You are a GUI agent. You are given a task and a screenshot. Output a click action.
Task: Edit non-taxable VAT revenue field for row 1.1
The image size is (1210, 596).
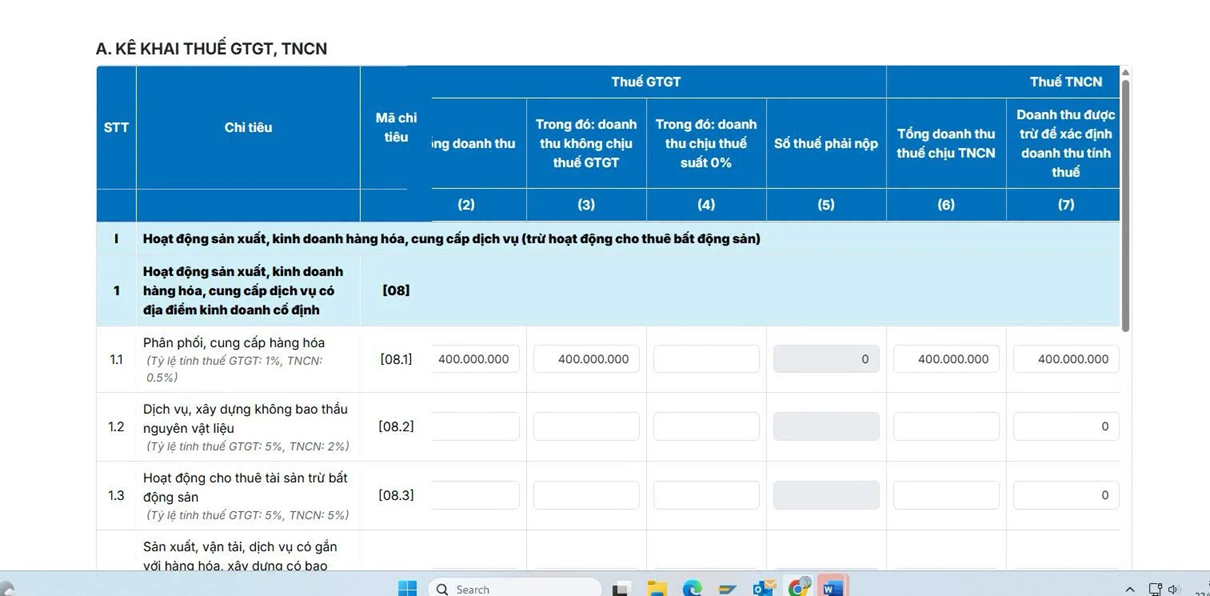(586, 359)
